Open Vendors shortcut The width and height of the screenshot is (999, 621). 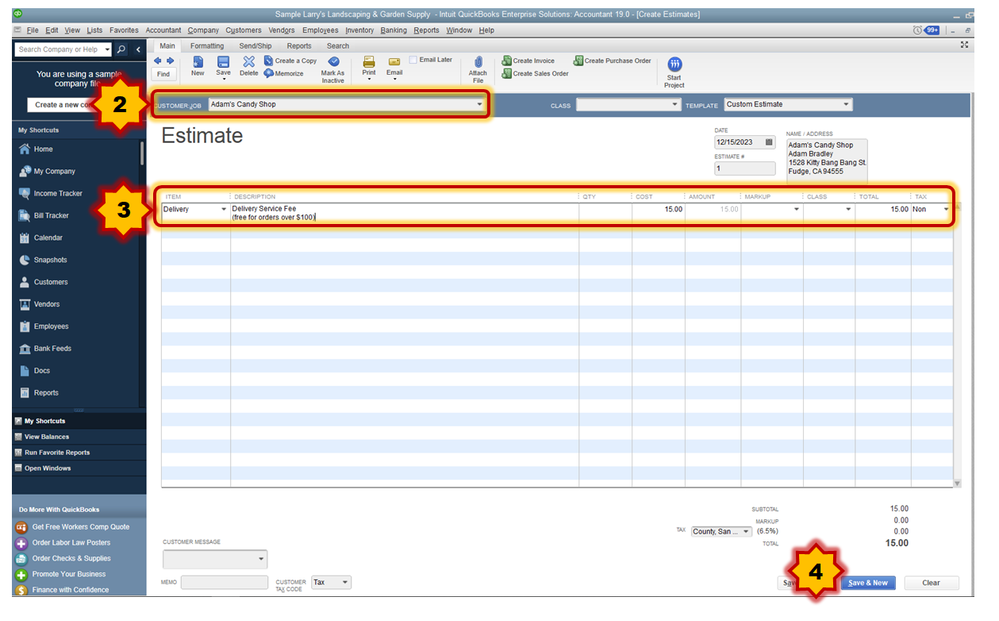[x=40, y=304]
